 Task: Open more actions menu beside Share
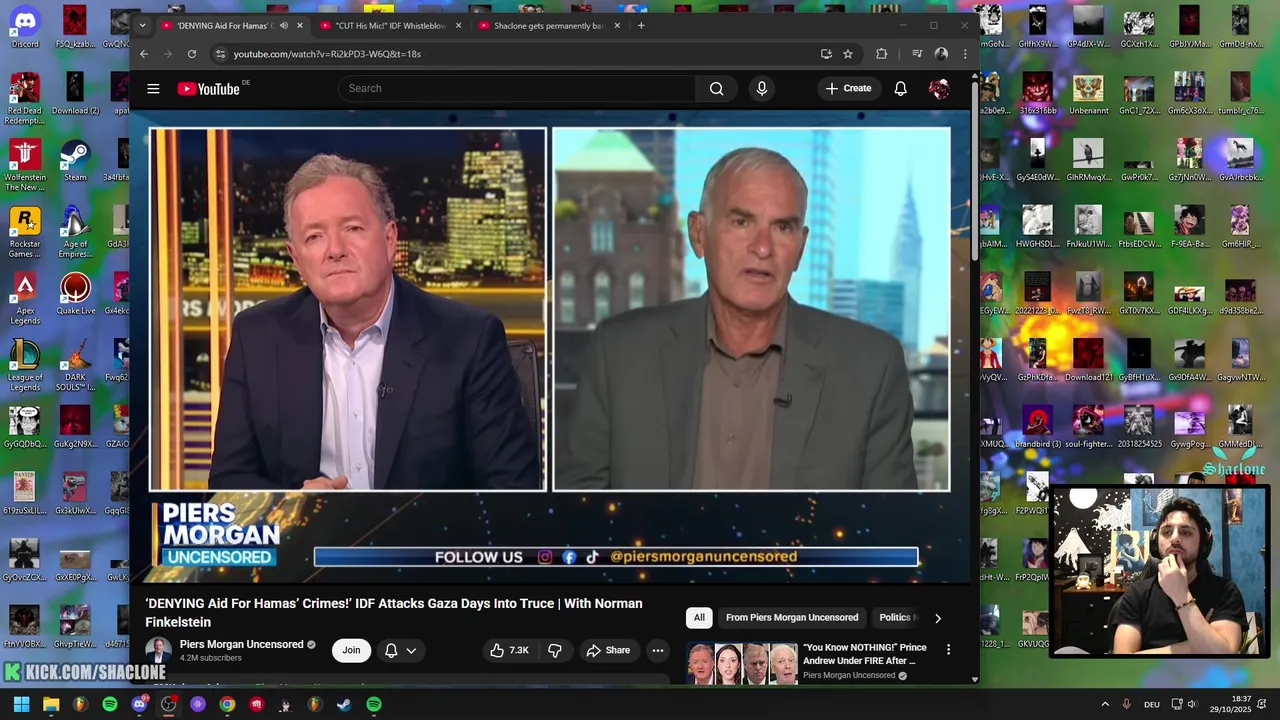657,650
